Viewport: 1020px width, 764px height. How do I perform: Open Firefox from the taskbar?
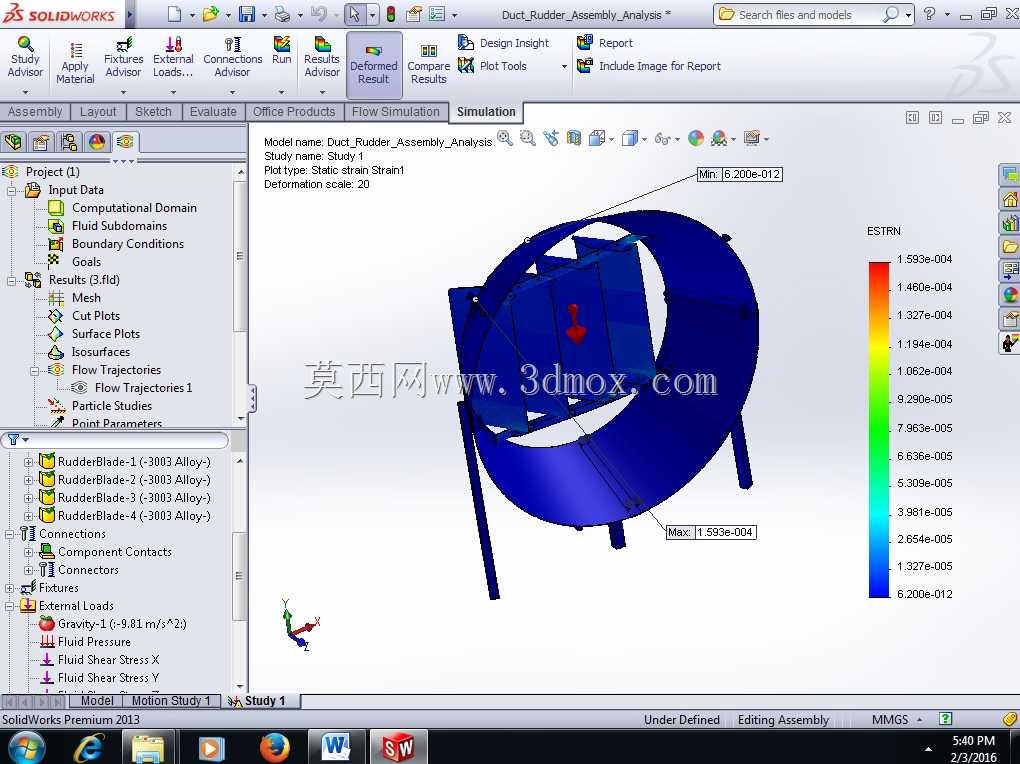[x=274, y=748]
